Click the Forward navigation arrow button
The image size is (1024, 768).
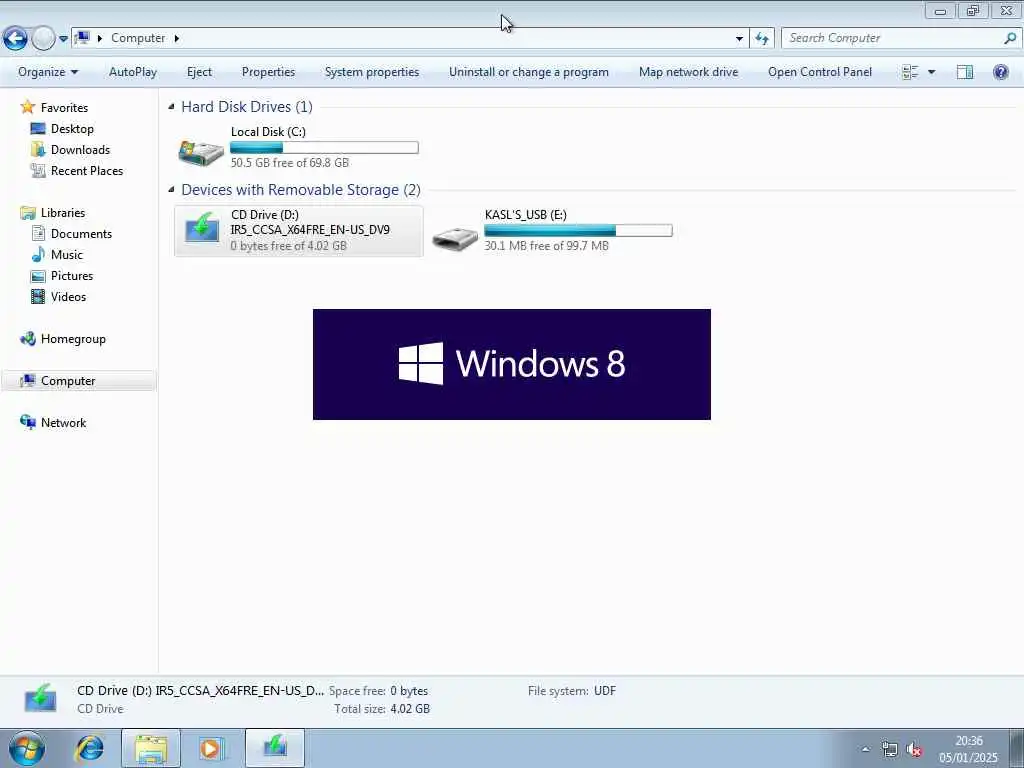point(43,39)
